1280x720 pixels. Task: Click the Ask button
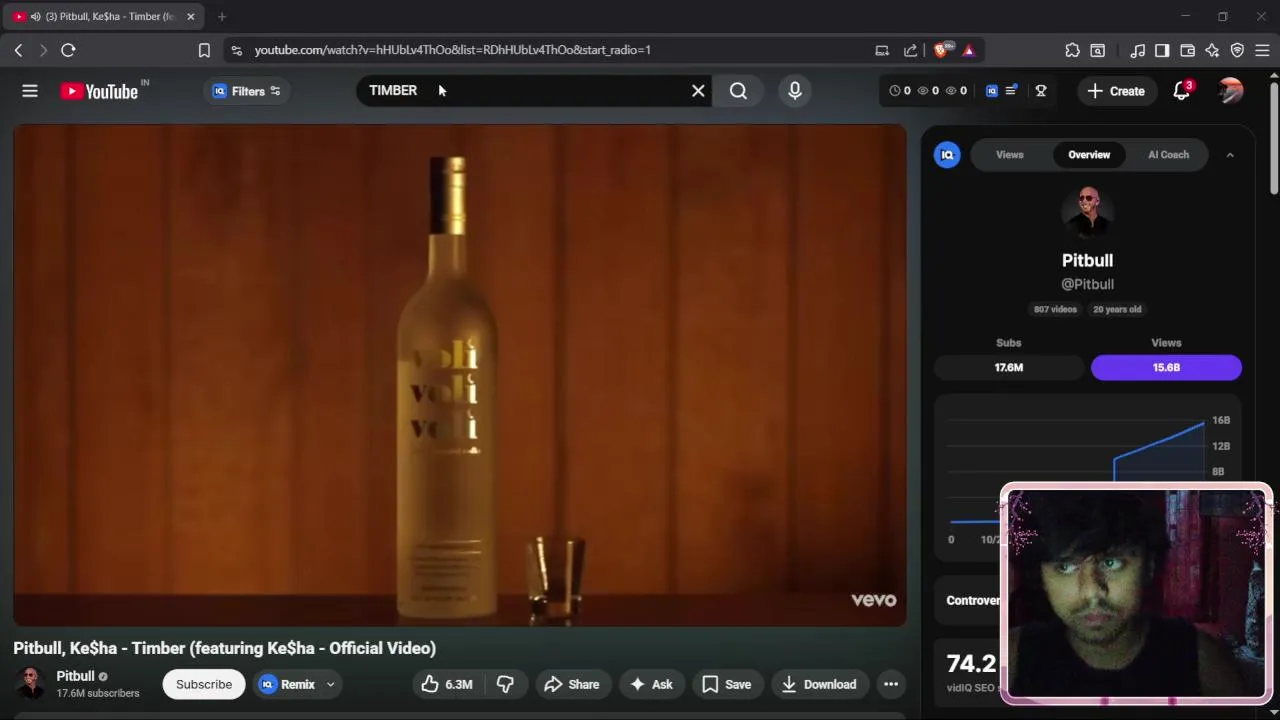tap(651, 684)
